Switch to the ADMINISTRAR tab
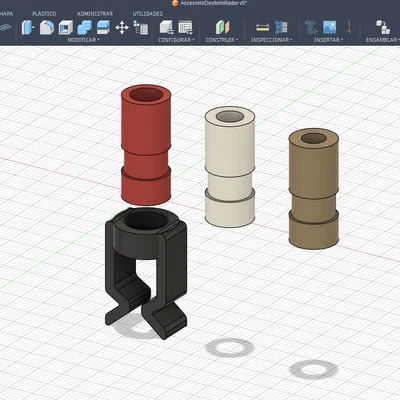The height and width of the screenshot is (400, 400). (95, 14)
